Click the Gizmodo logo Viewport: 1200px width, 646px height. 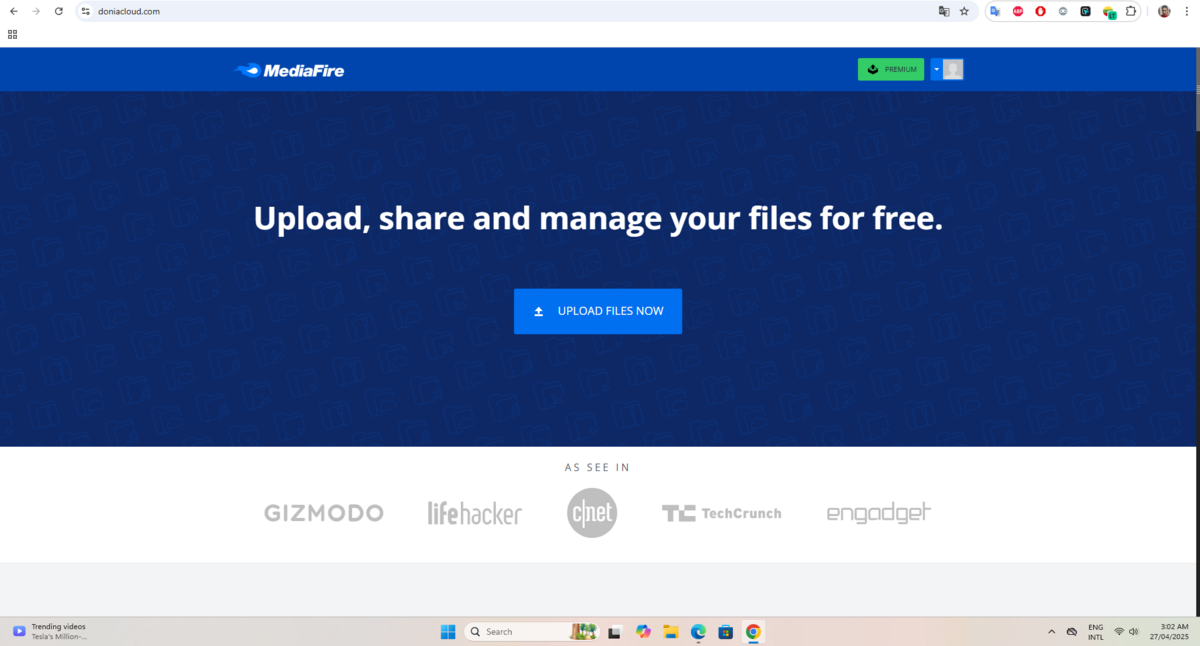(324, 513)
